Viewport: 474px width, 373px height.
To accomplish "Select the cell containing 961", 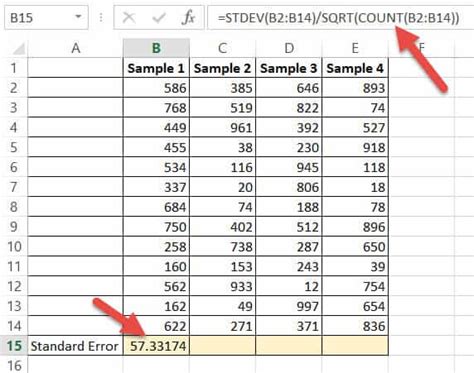I will (x=222, y=127).
